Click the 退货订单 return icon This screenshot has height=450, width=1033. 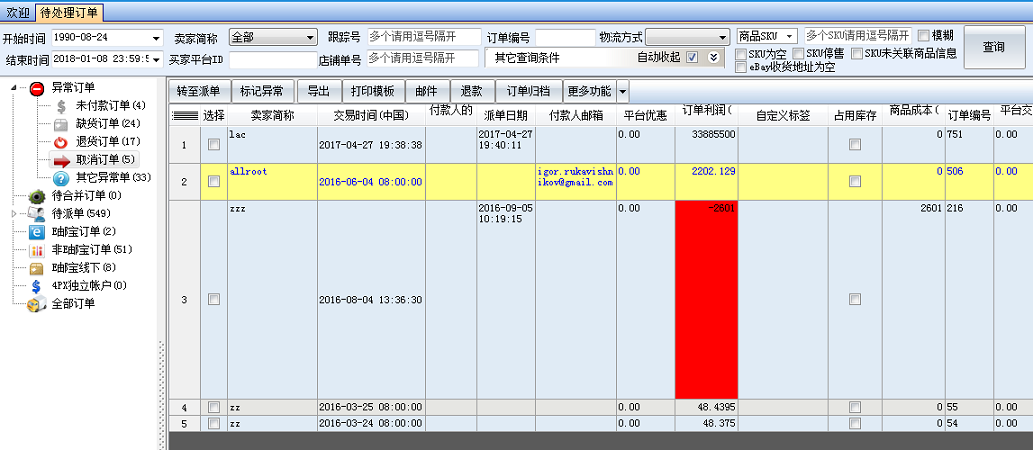tap(61, 142)
